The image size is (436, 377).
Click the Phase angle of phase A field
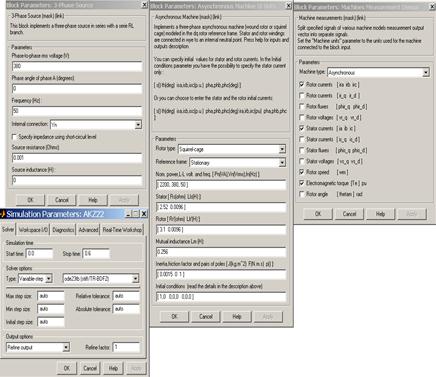(77, 89)
